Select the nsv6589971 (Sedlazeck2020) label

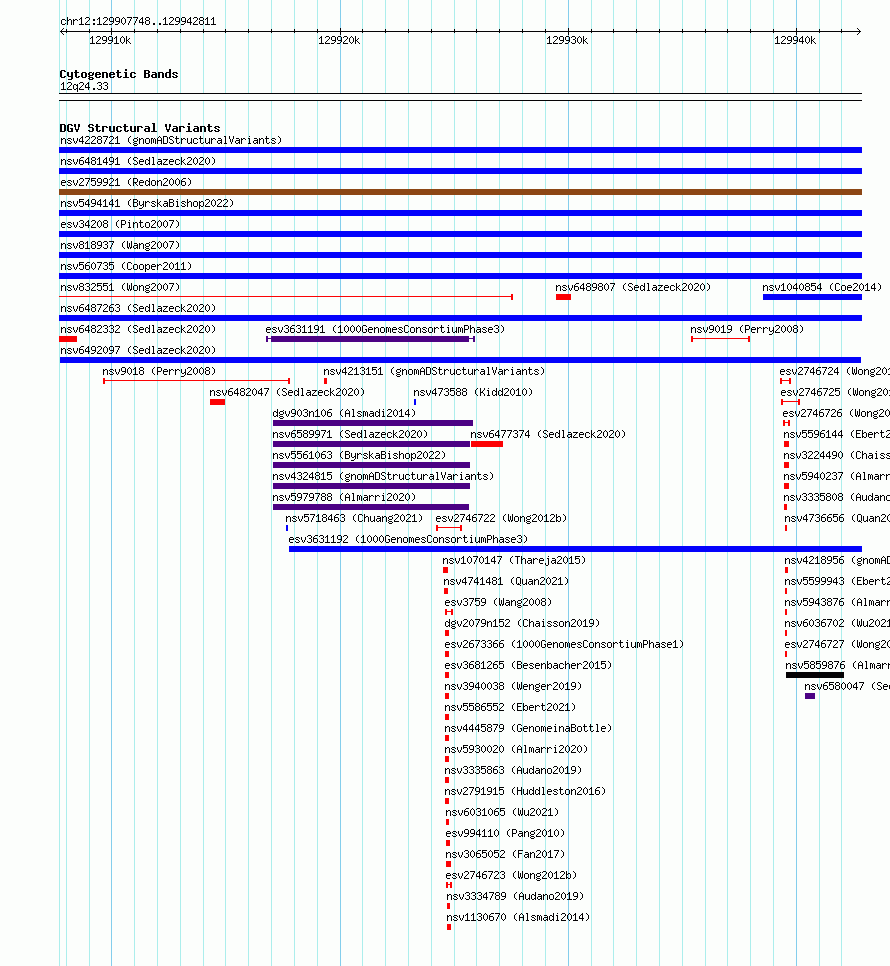[x=350, y=434]
